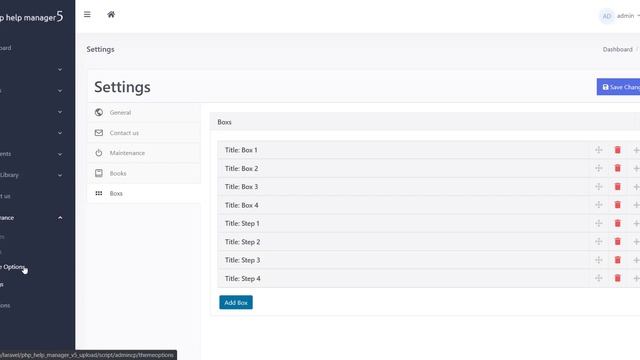Delete Box 4 with the trash icon
The image size is (640, 360).
618,205
